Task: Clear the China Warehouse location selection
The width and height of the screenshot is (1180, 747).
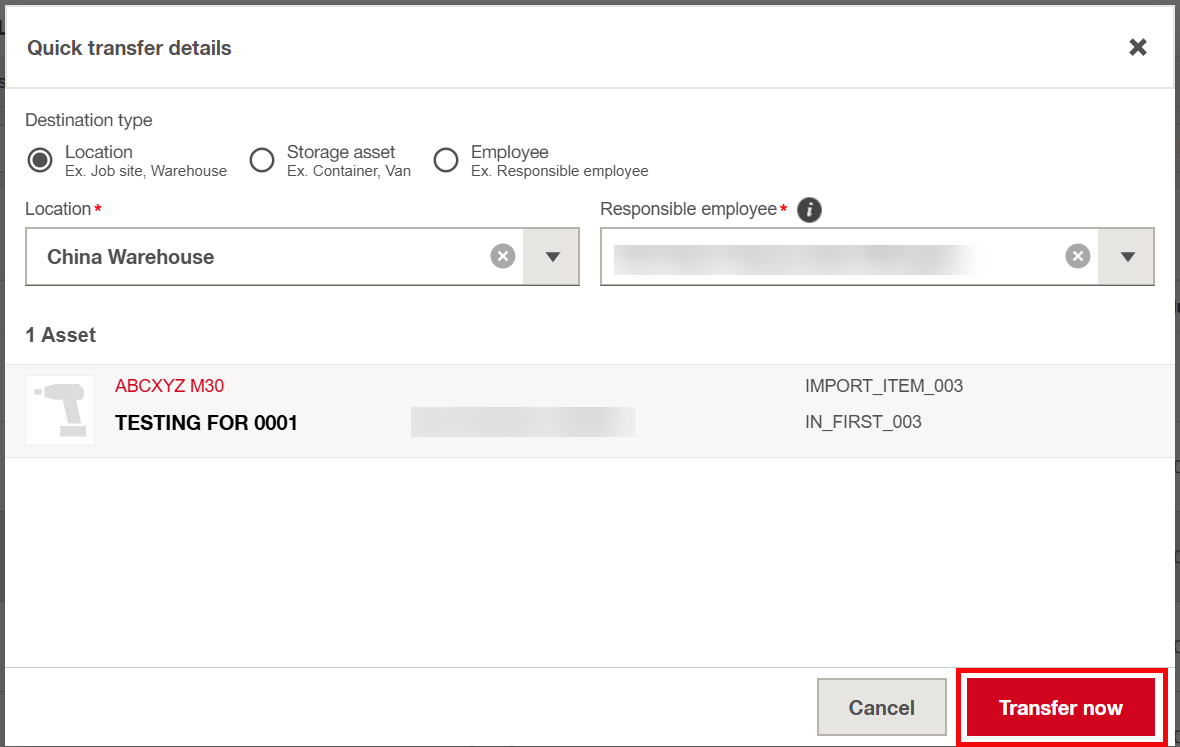Action: point(503,257)
